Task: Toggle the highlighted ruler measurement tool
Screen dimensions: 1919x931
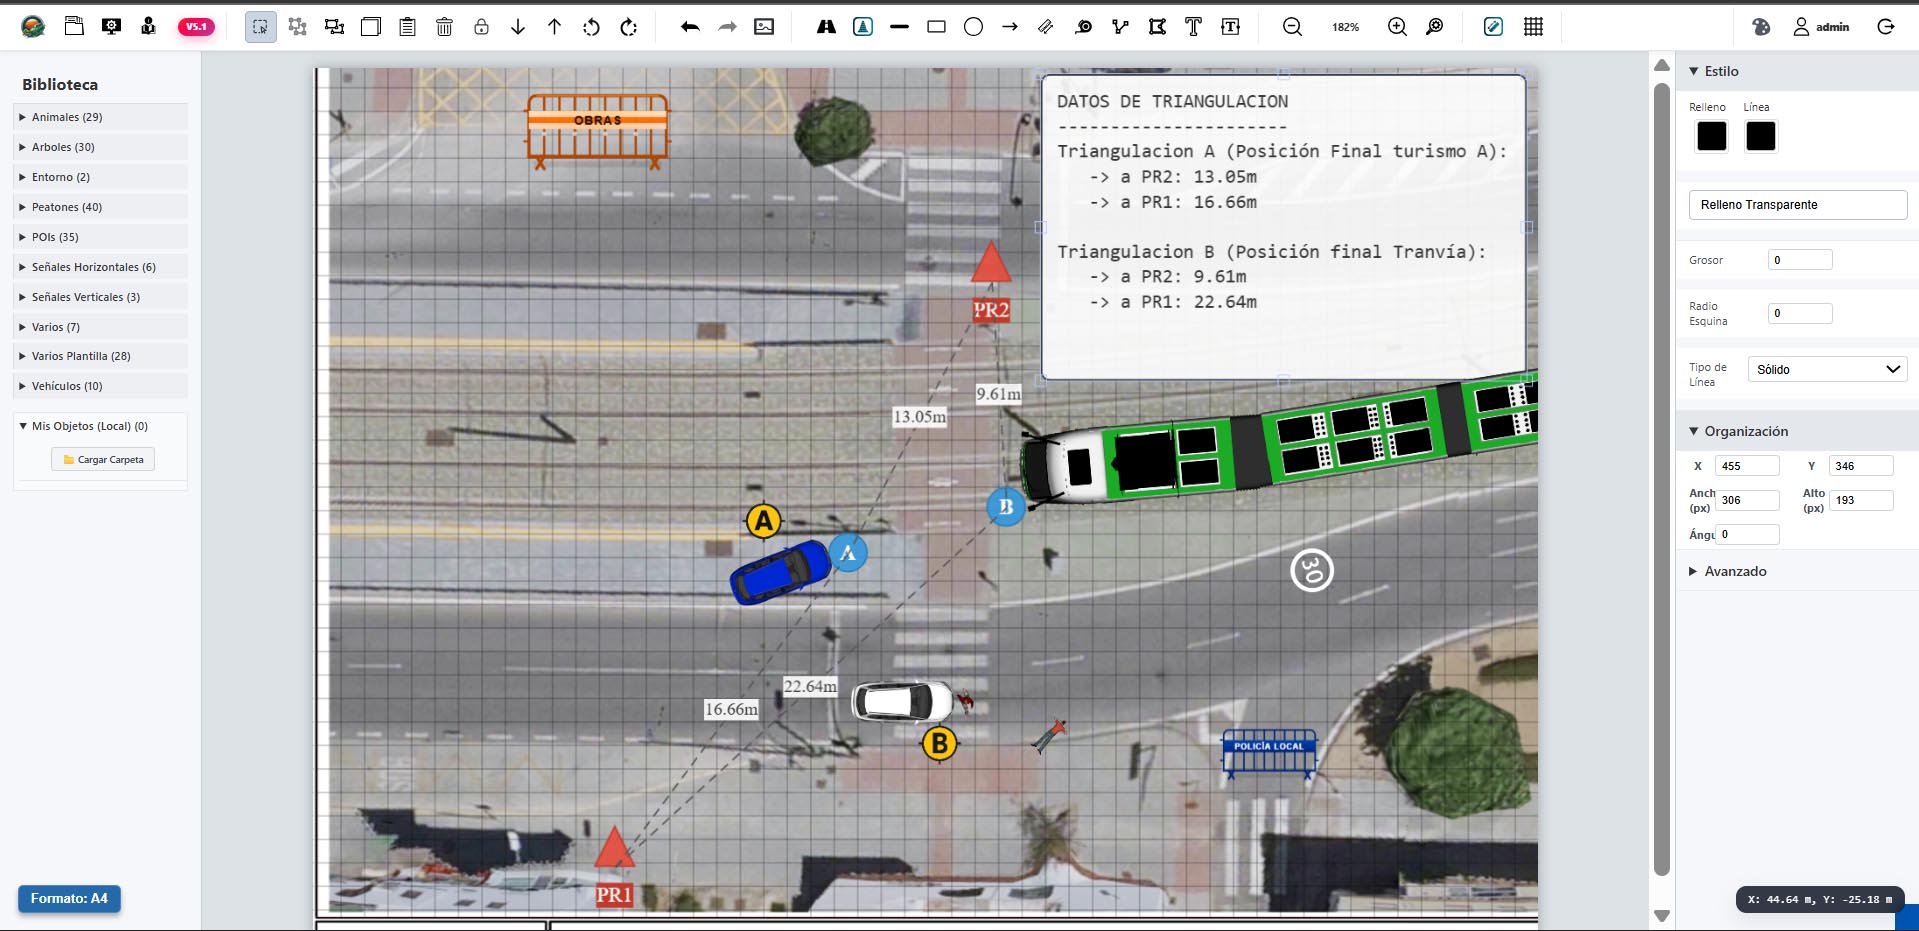Action: 1493,27
